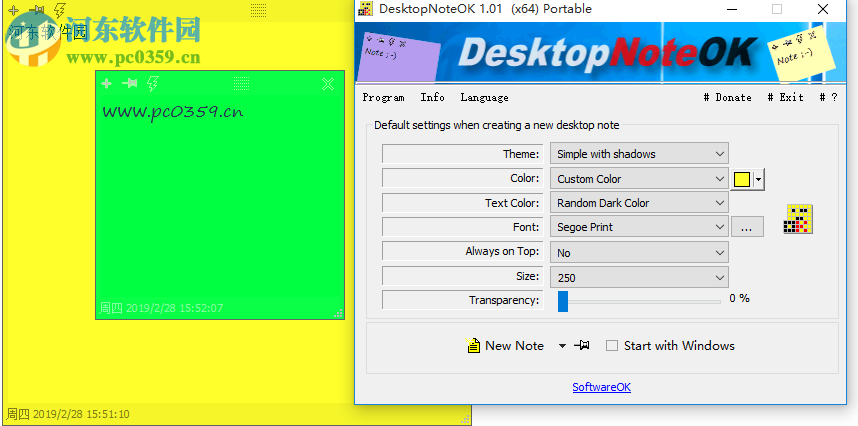The image size is (858, 426).
Task: Open the Text Color dropdown
Action: click(639, 203)
